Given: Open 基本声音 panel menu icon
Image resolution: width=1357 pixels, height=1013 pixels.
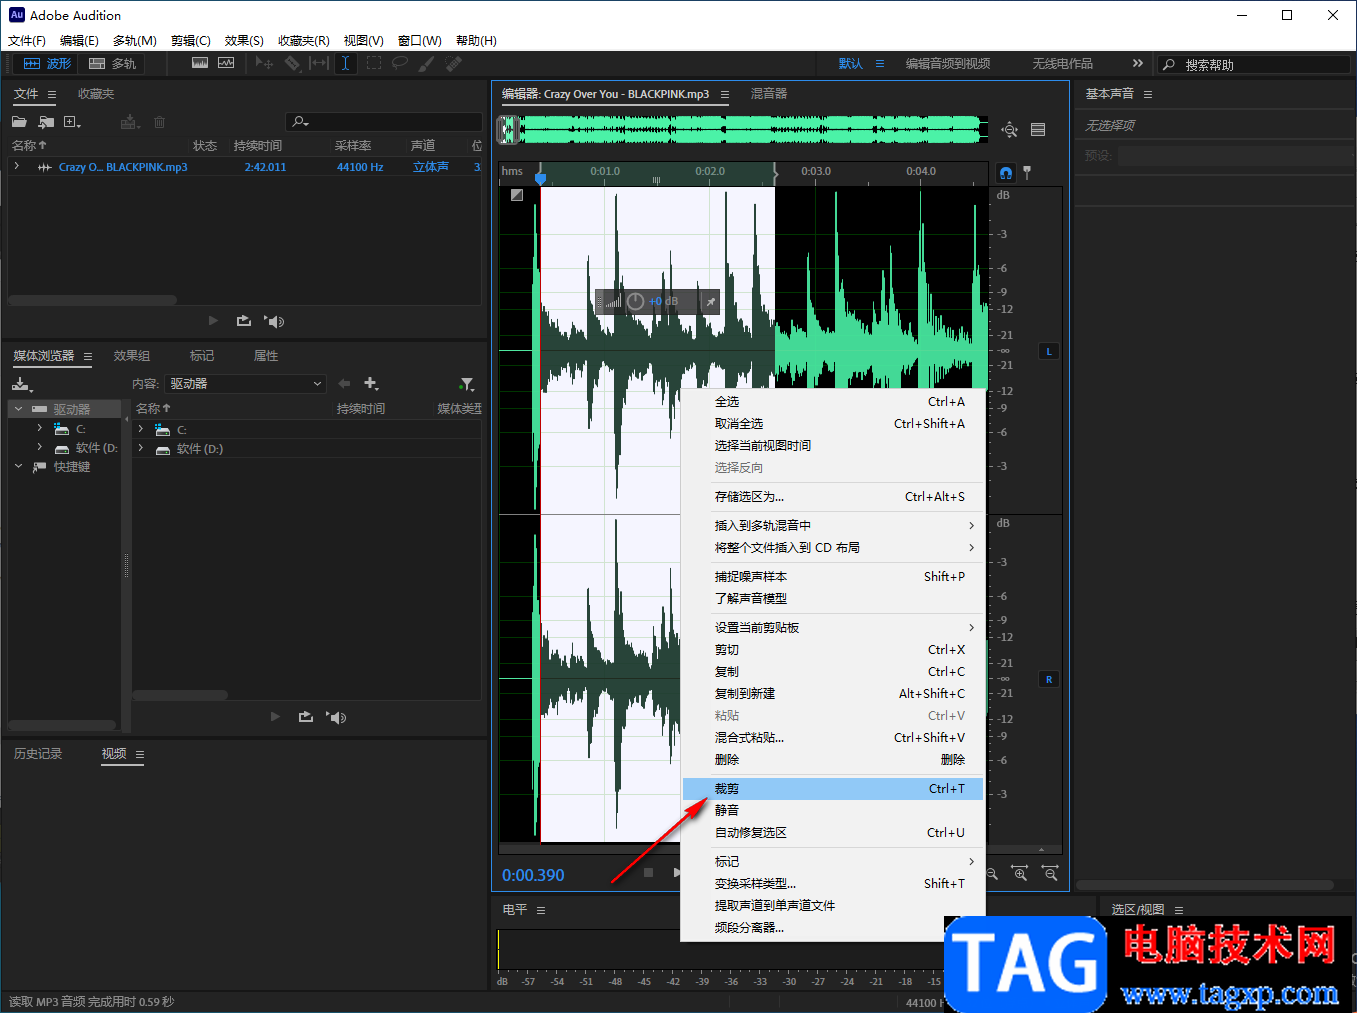Looking at the screenshot, I should point(1148,94).
